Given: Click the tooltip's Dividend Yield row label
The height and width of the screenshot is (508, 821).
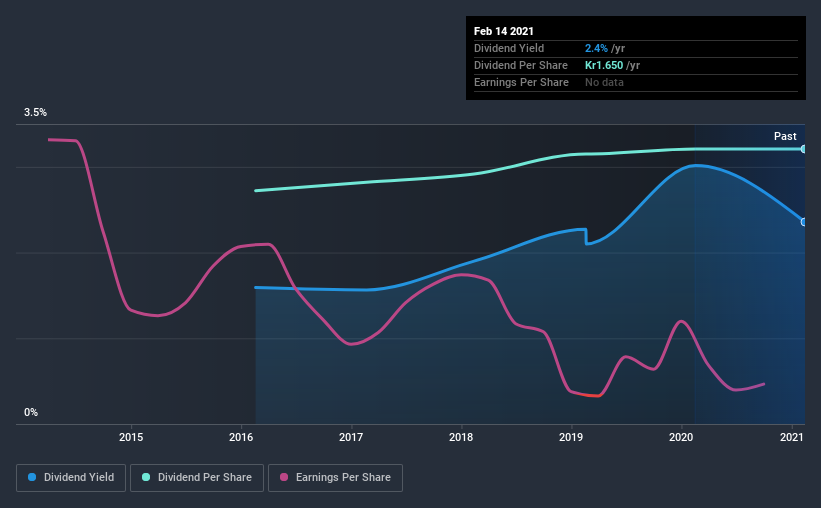Looking at the screenshot, I should 509,48.
